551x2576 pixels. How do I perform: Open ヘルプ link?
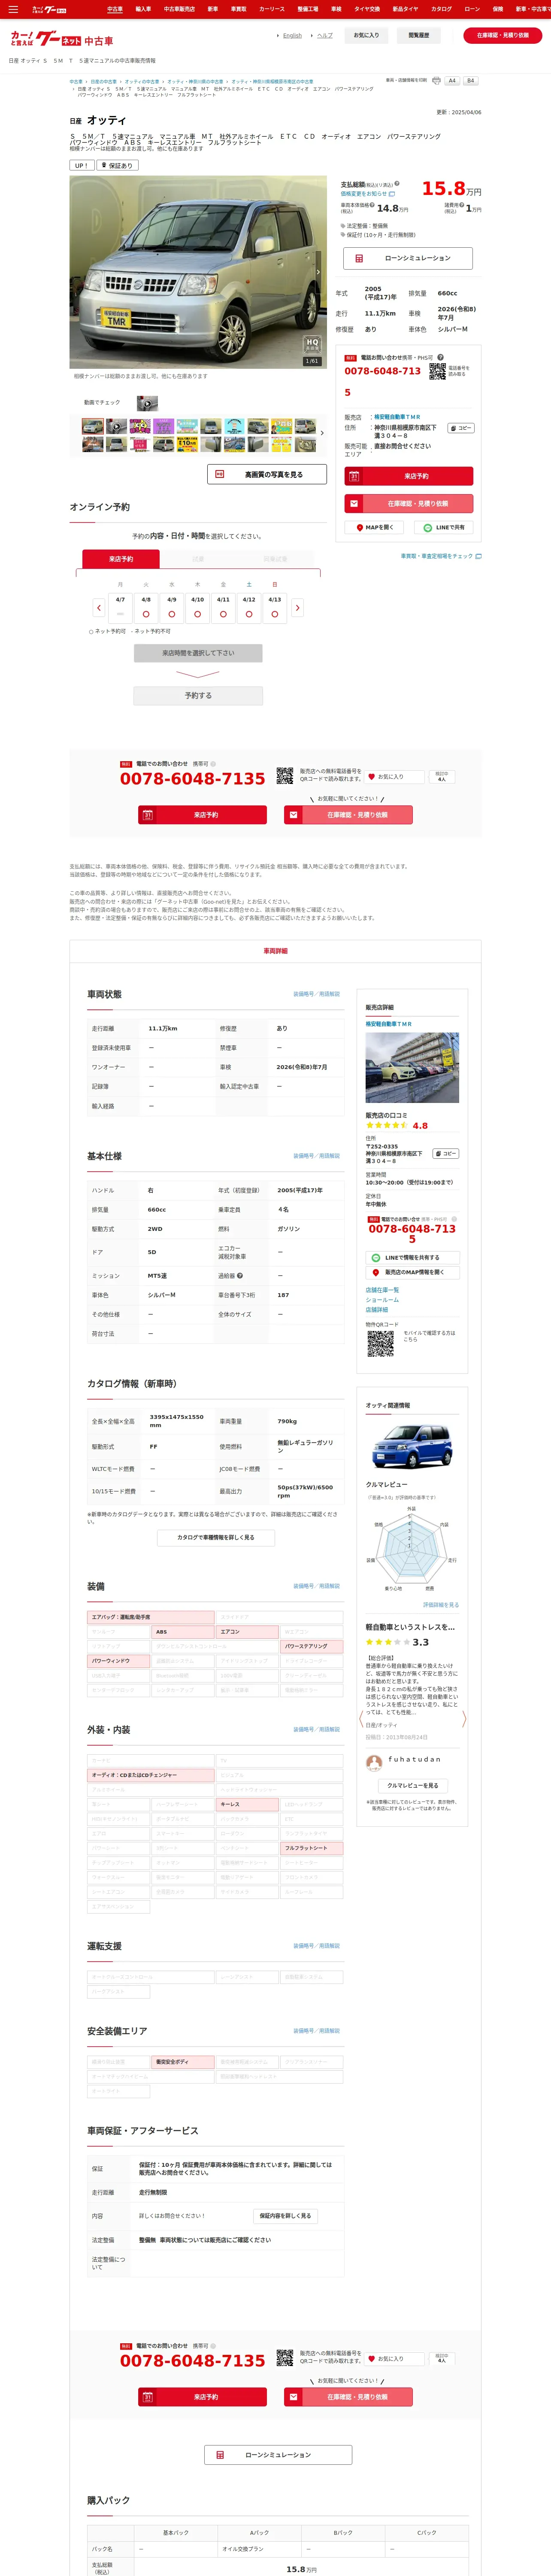pyautogui.click(x=325, y=35)
